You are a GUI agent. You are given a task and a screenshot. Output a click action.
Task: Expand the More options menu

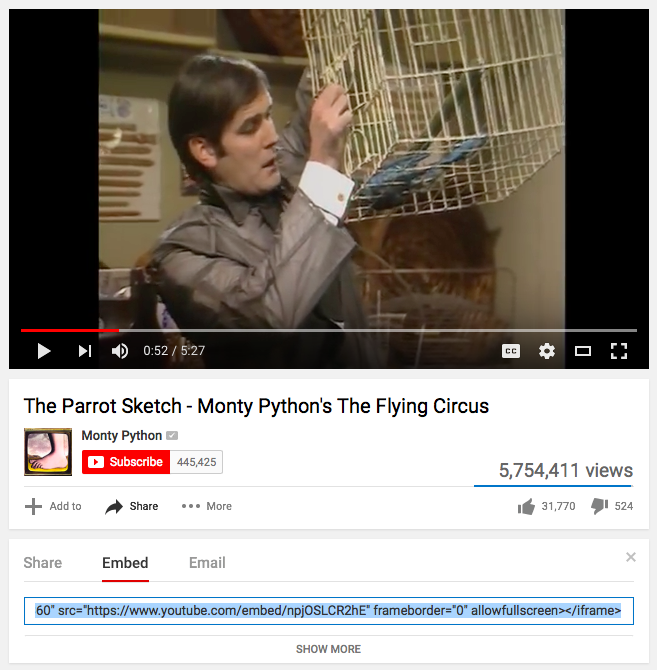coord(206,506)
